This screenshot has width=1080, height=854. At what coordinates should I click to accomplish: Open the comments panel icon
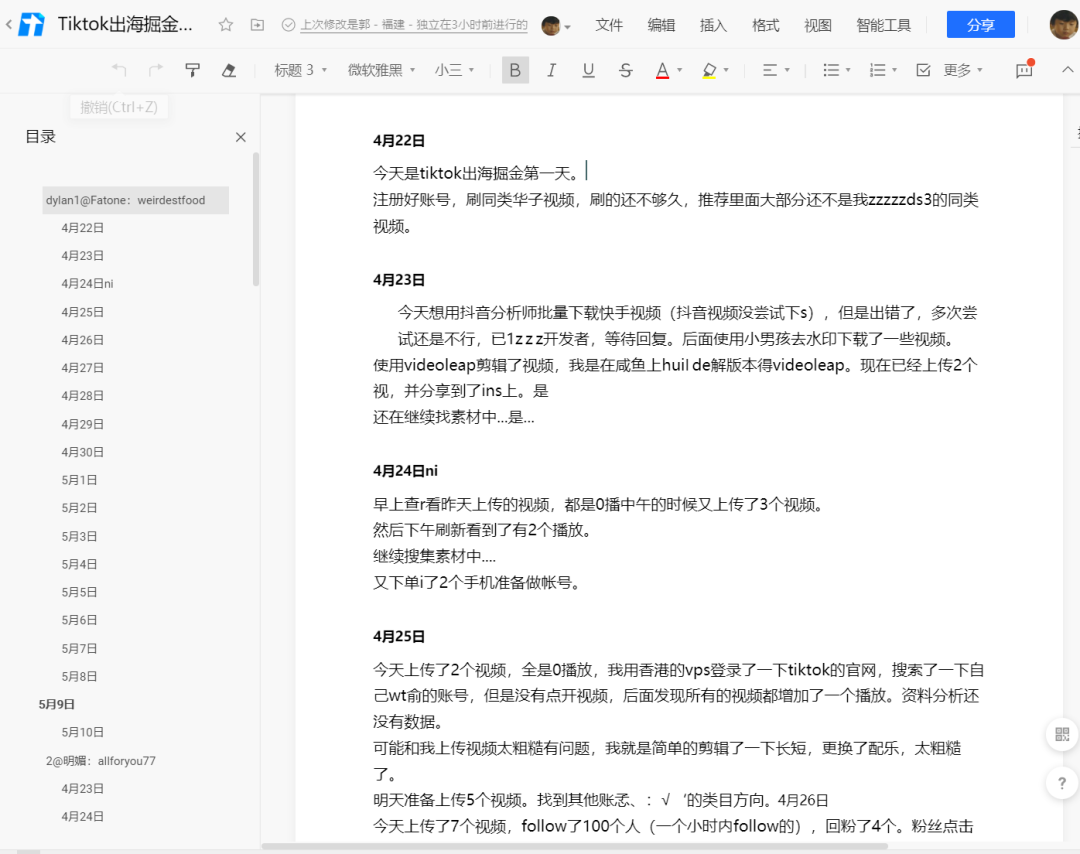(1024, 70)
